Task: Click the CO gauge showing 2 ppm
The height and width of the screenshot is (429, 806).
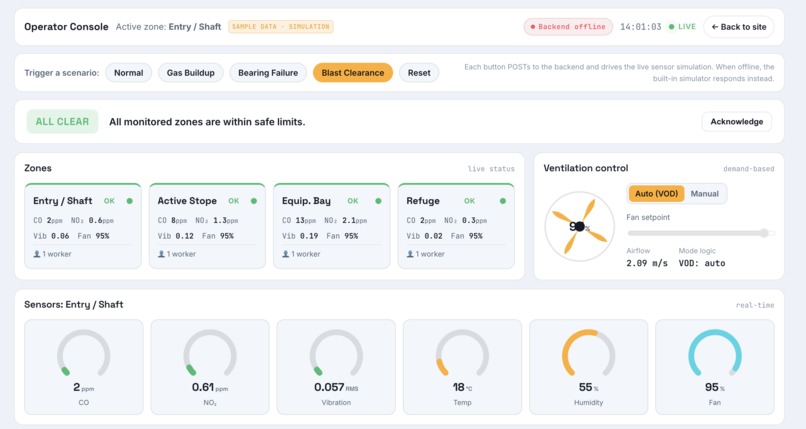Action: [83, 367]
